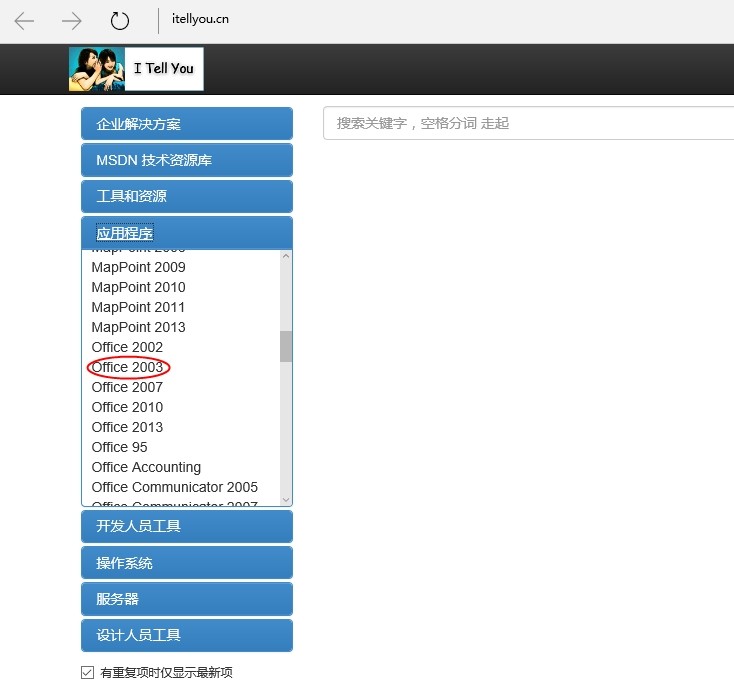The height and width of the screenshot is (683, 734).
Task: Select MapPoint 2011 in the list
Action: (x=138, y=307)
